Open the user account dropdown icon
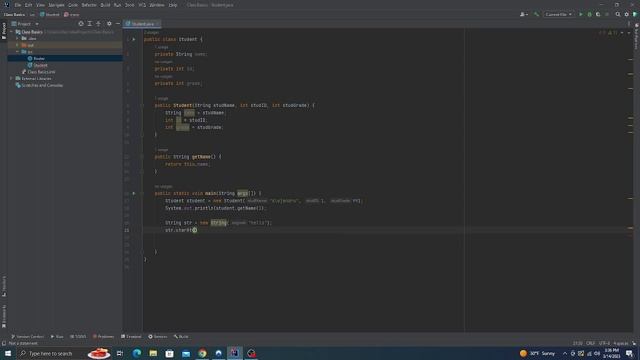 524,14
